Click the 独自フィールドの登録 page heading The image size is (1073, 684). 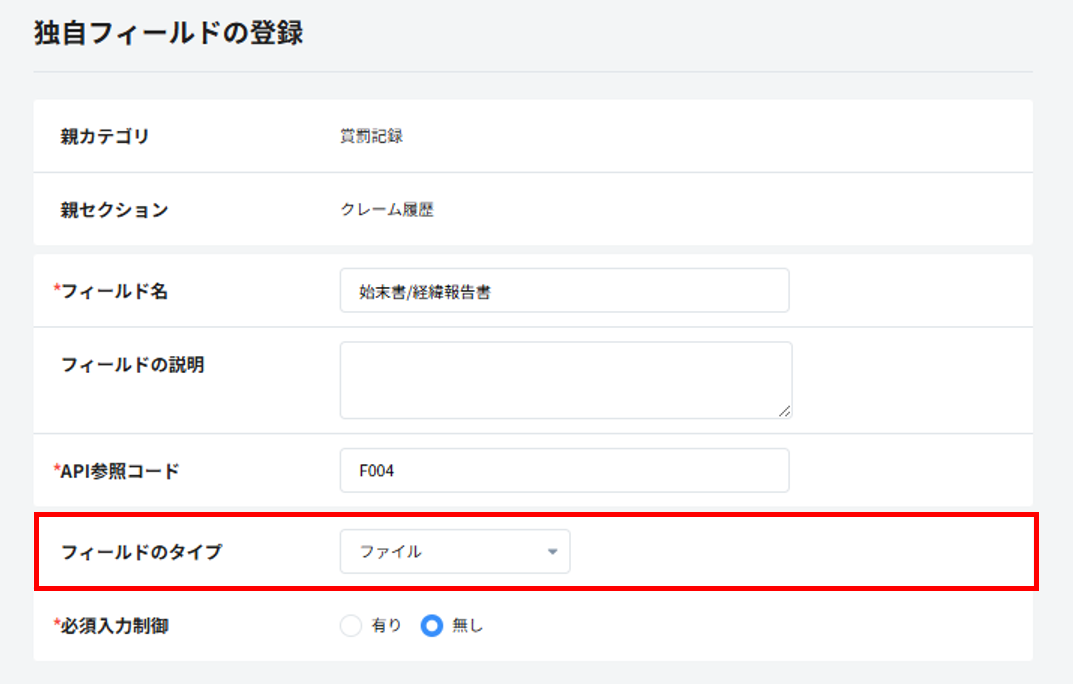168,33
